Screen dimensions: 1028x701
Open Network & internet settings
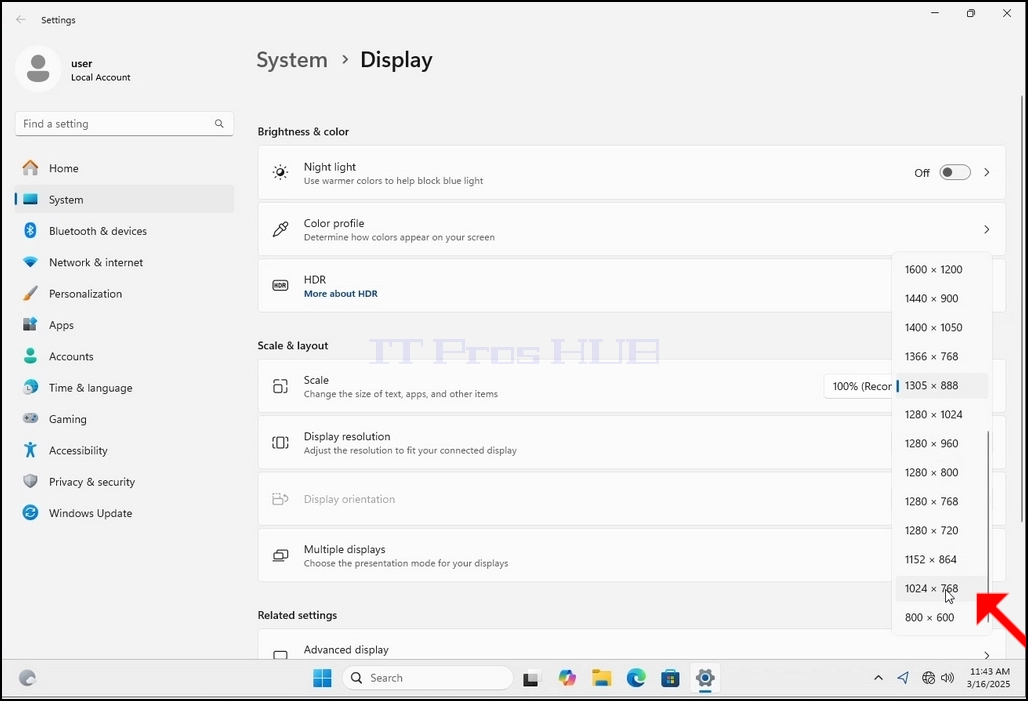(124, 262)
